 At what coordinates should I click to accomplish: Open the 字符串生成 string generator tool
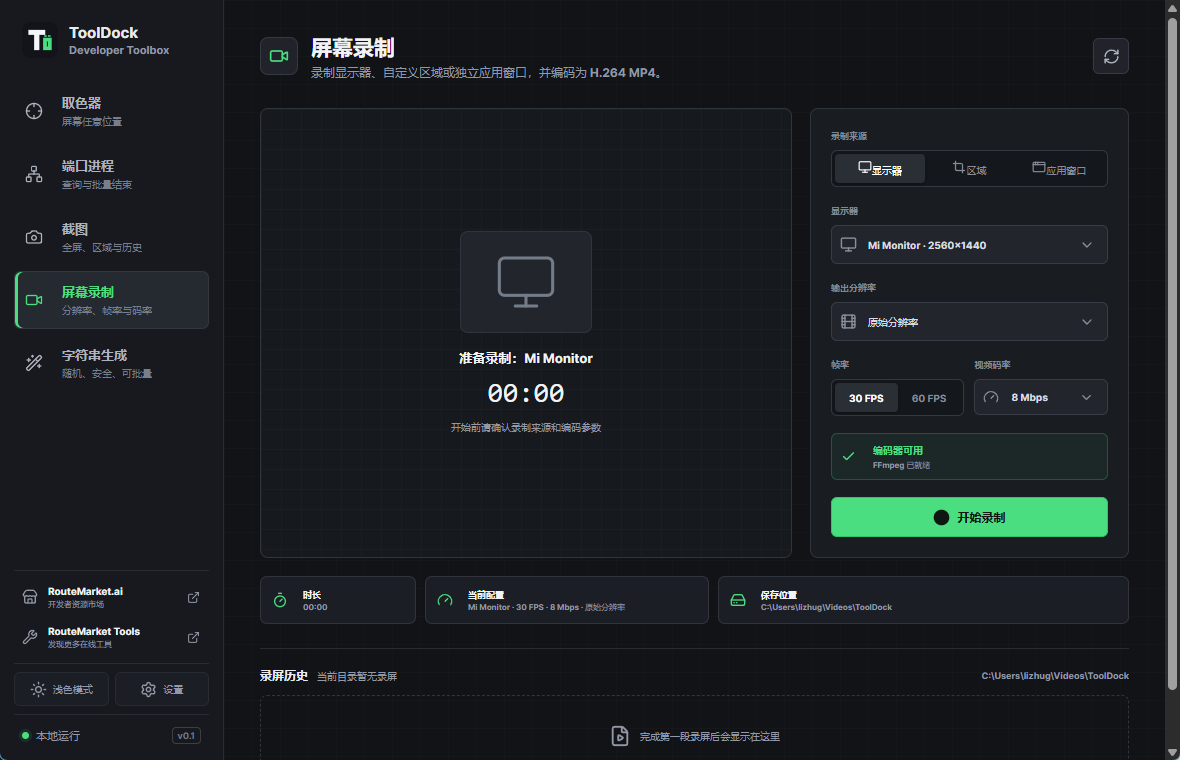[111, 363]
